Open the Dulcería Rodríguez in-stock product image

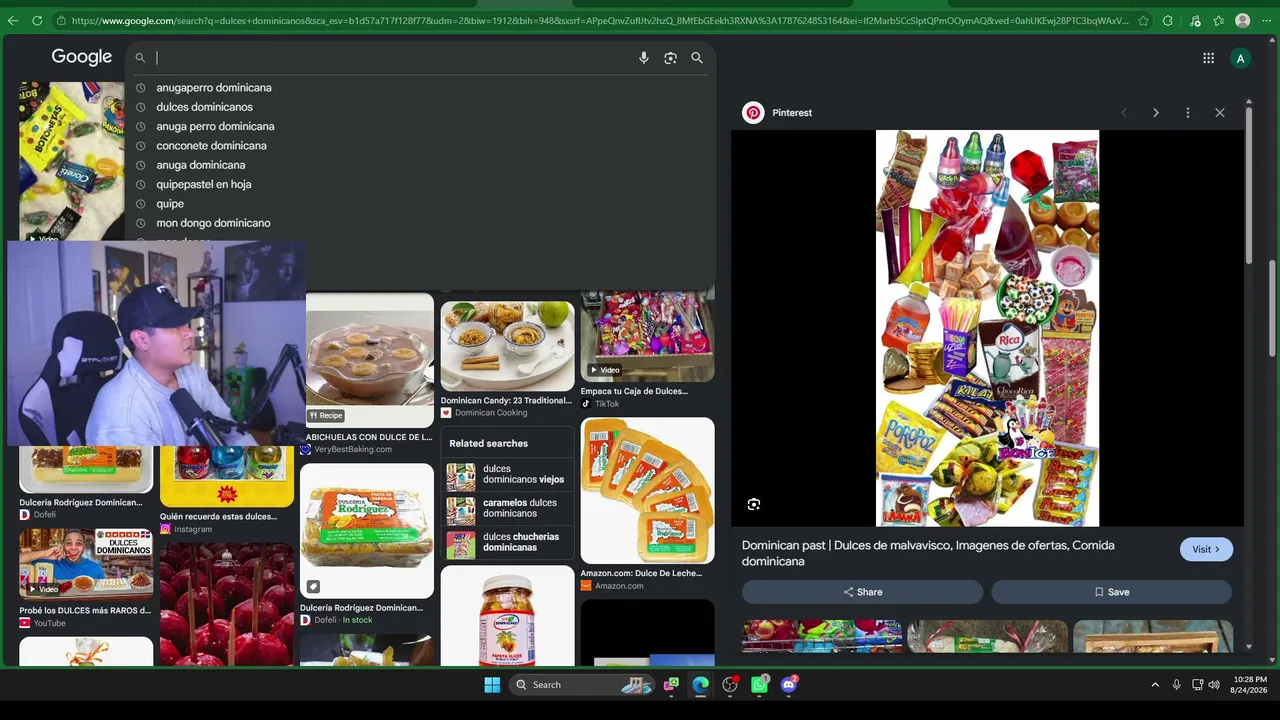coord(367,530)
